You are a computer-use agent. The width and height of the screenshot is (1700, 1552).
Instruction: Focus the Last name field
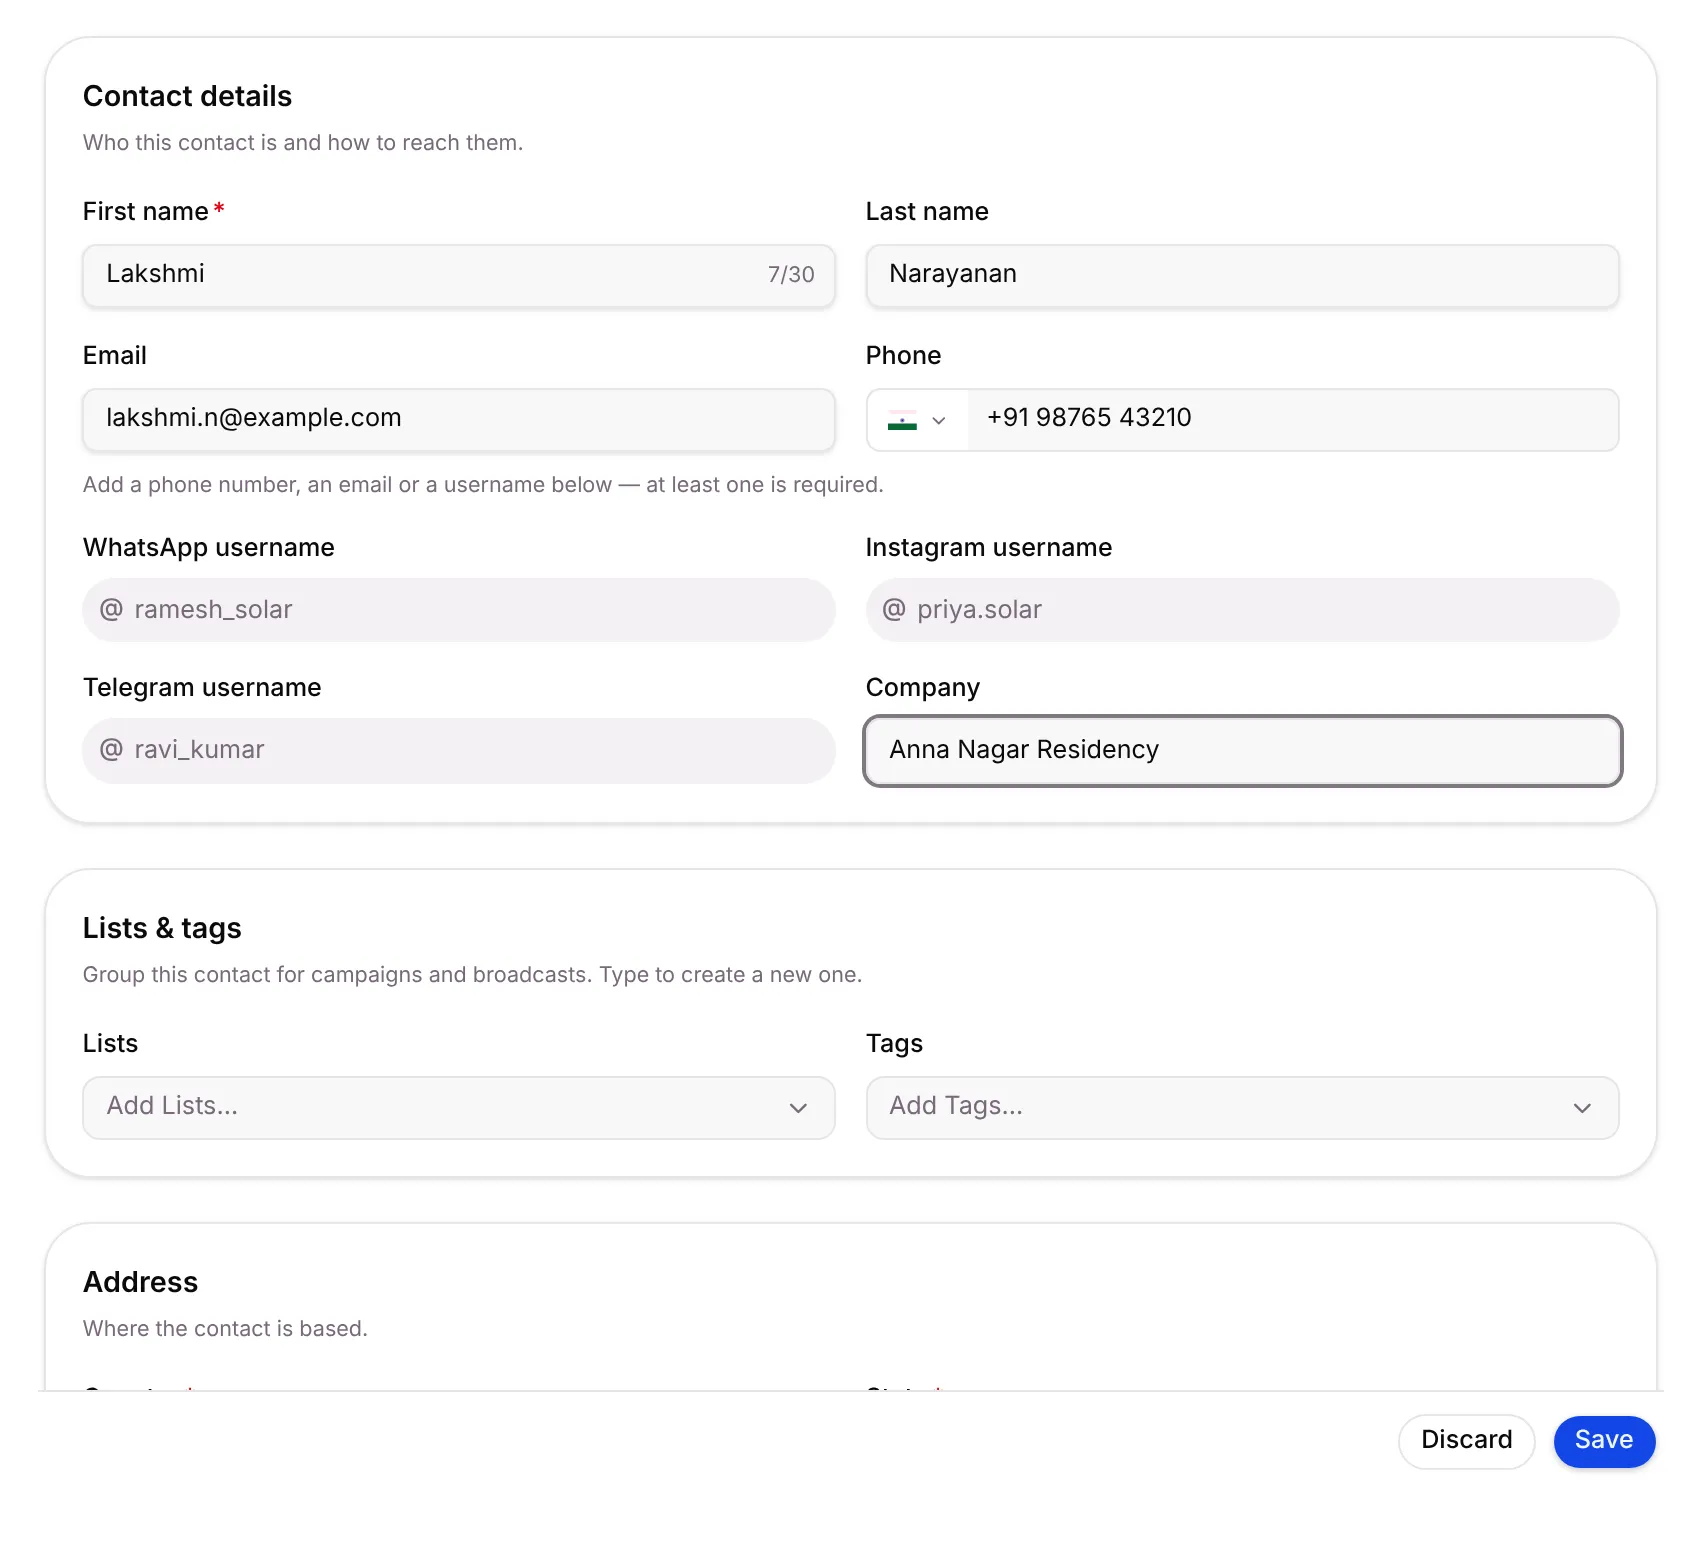click(1242, 276)
